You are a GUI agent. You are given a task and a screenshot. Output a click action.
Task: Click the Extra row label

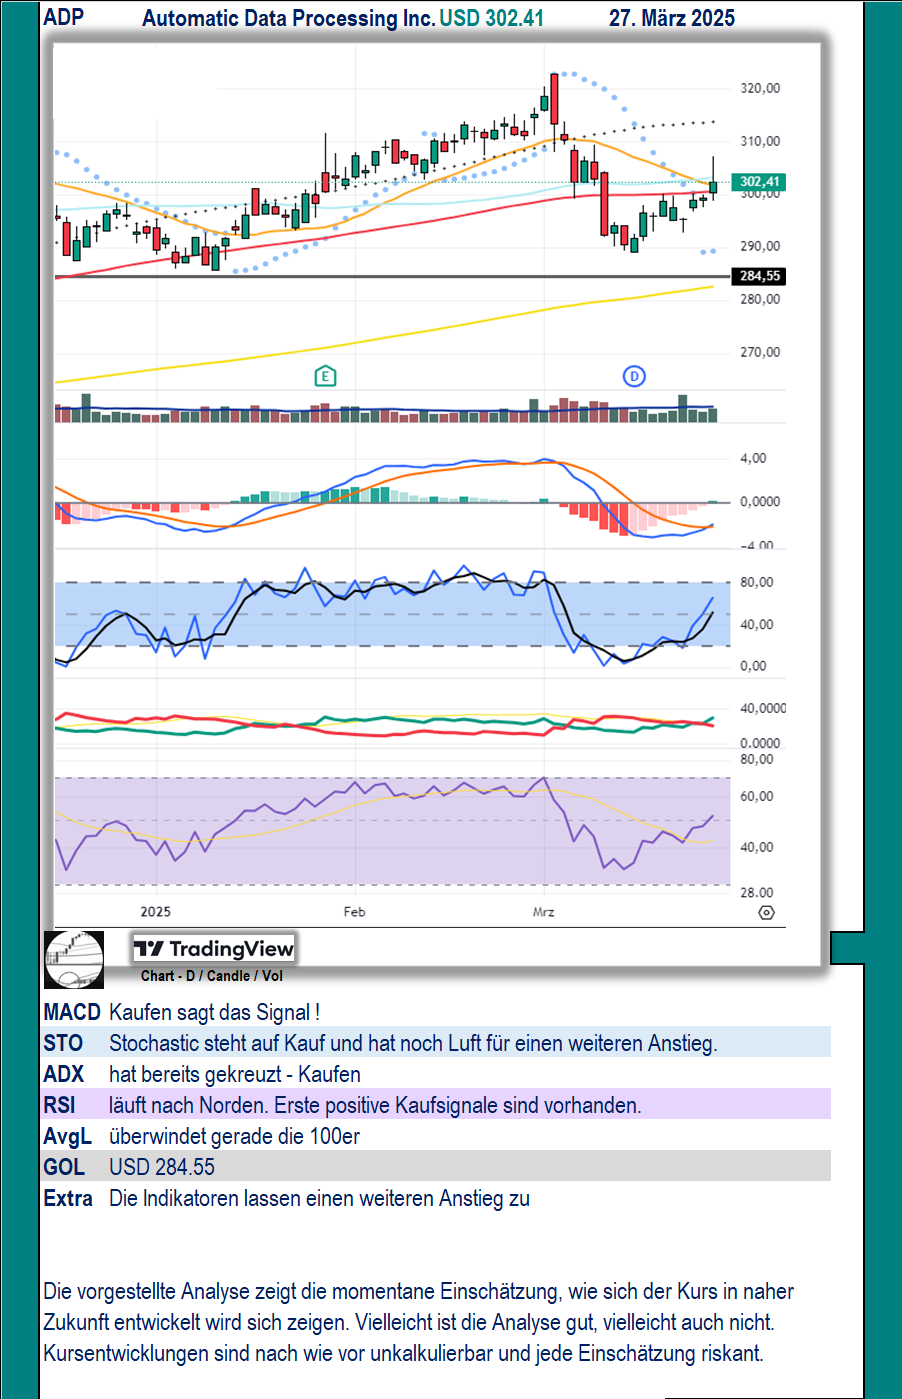click(68, 1198)
